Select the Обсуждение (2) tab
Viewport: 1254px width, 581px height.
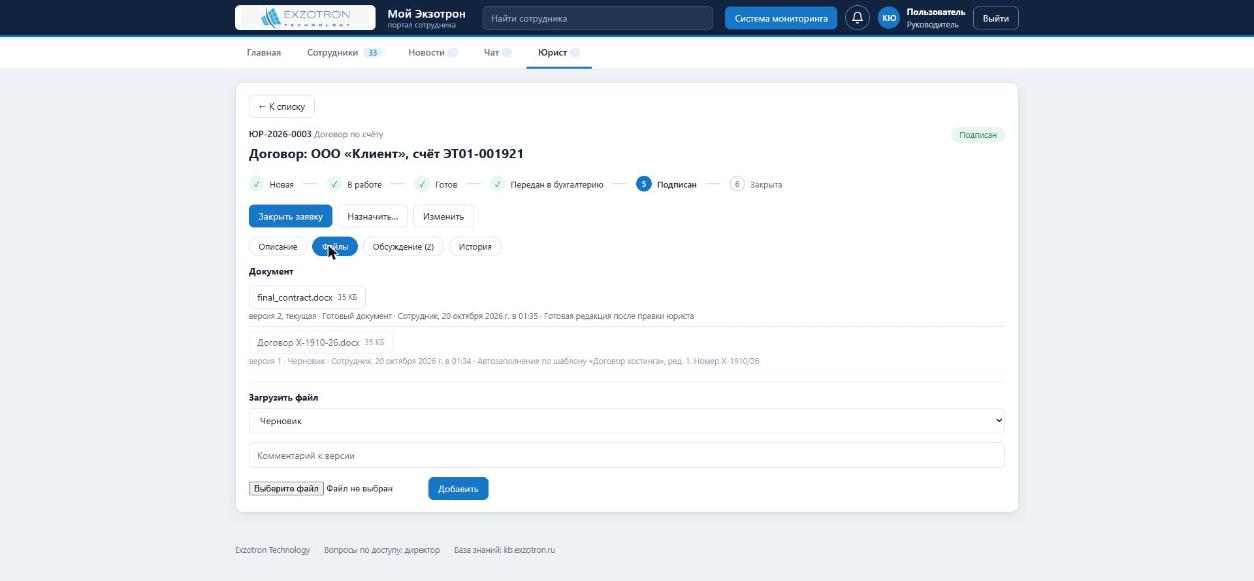403,246
